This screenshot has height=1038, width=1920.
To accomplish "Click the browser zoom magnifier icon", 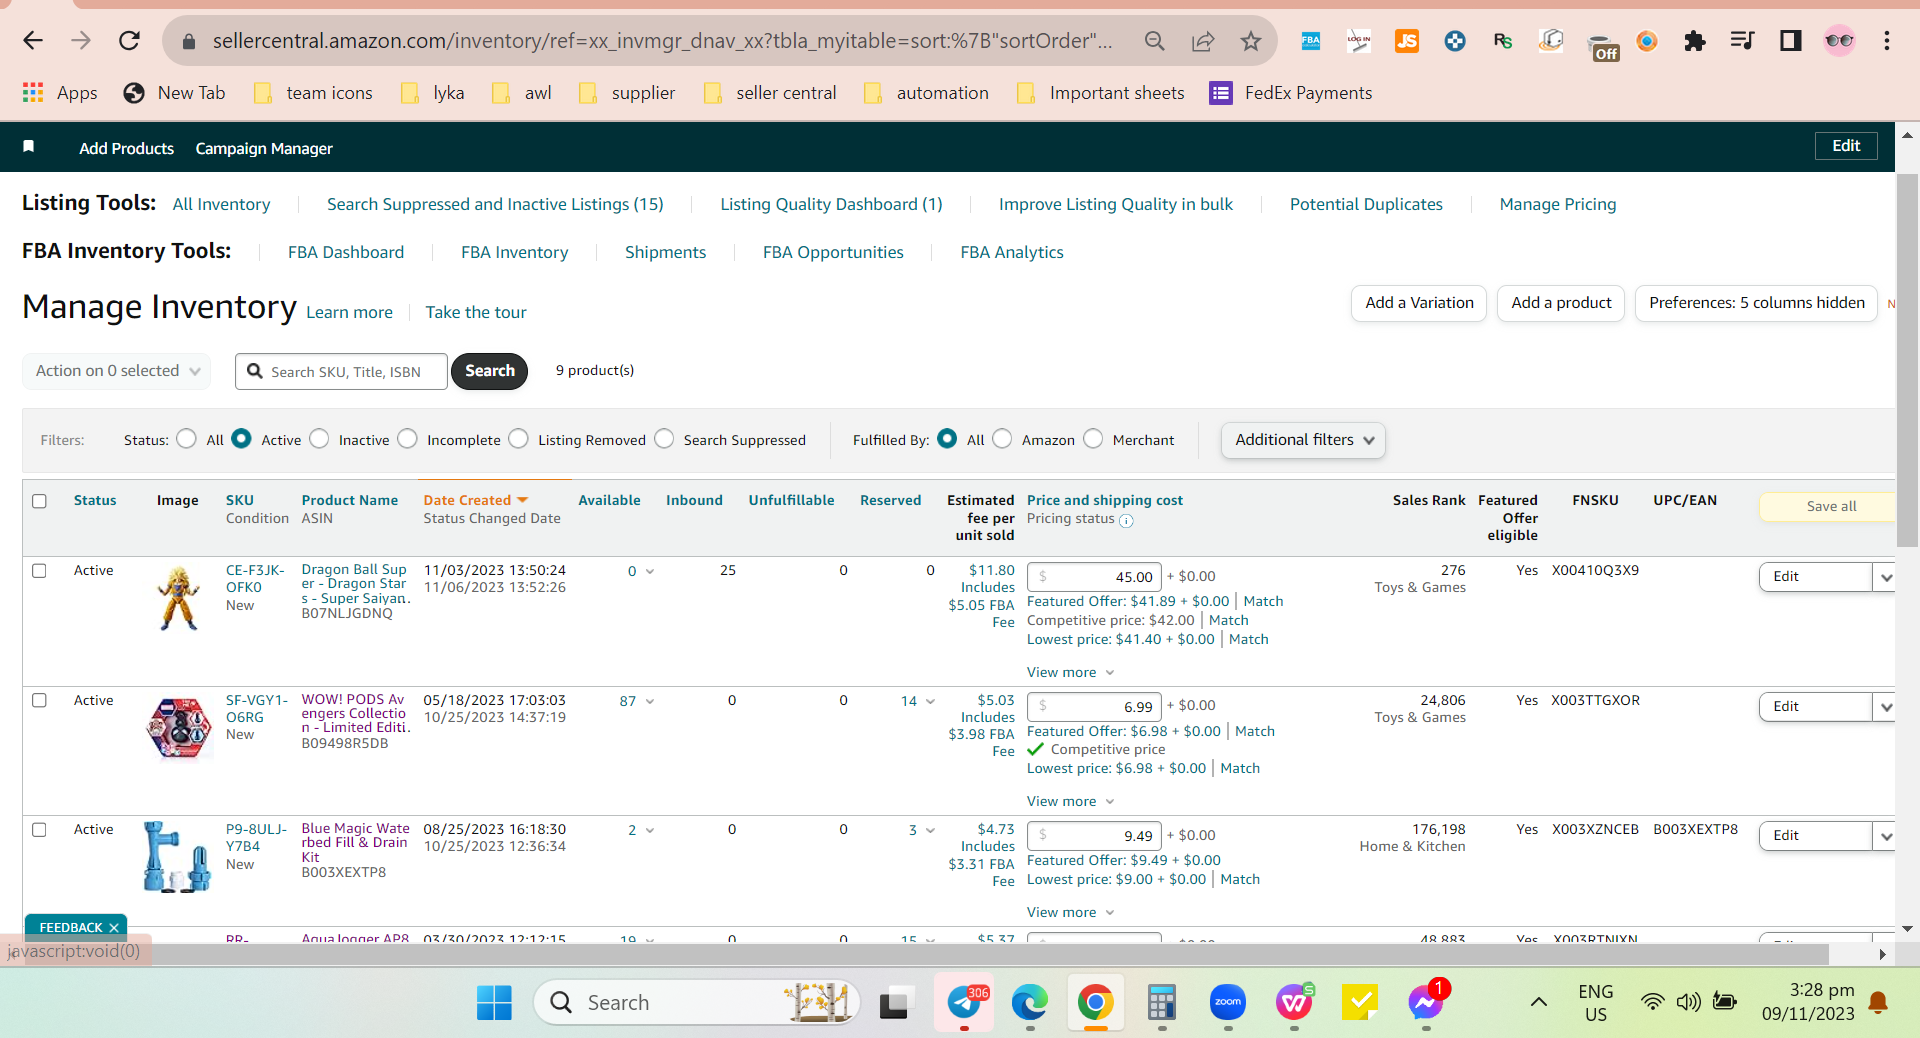I will 1155,41.
